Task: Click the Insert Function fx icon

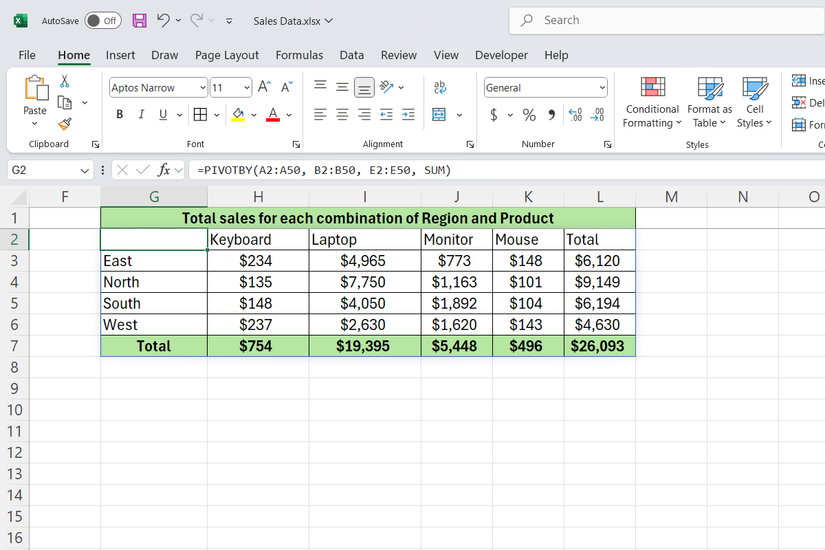Action: [164, 170]
